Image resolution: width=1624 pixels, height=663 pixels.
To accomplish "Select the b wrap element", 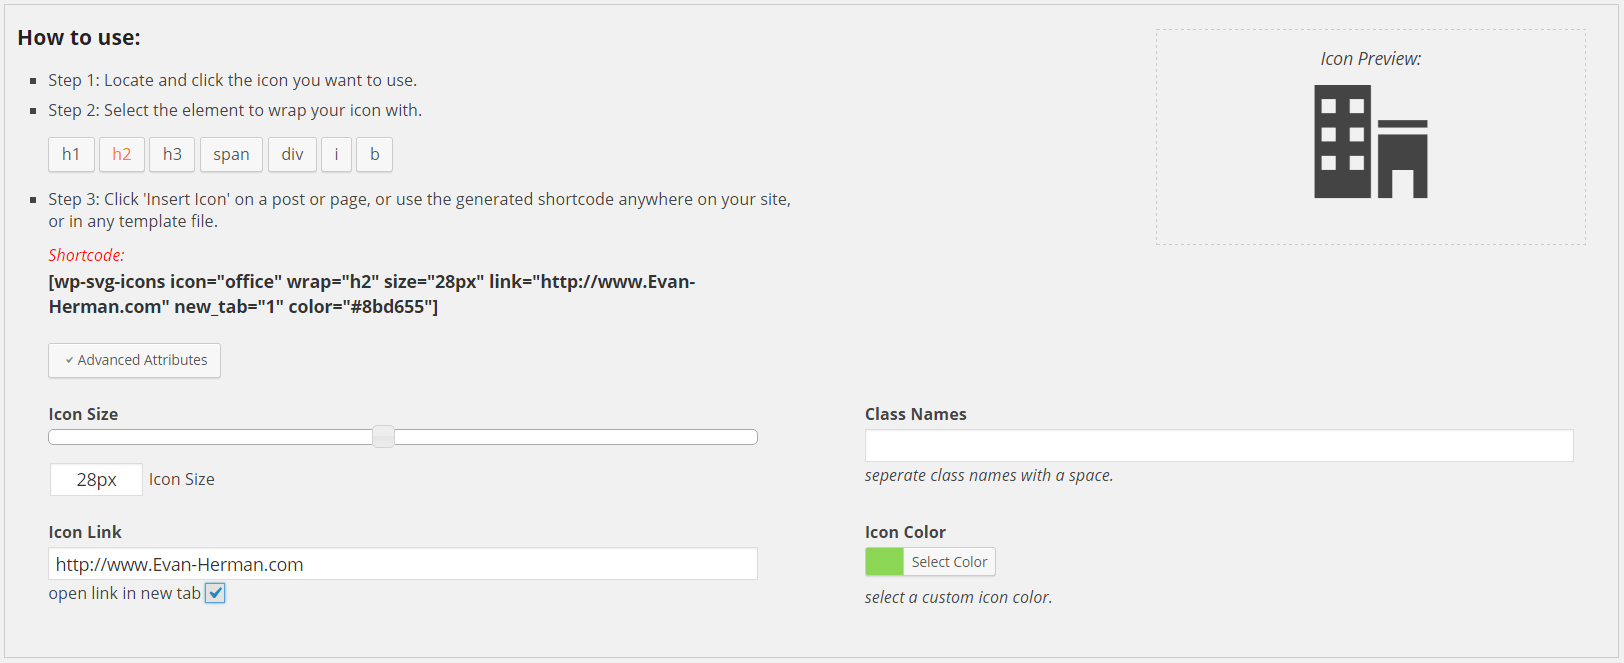I will click(374, 154).
